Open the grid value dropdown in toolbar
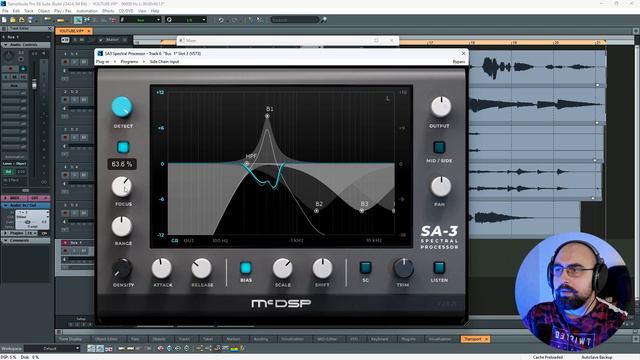 (x=186, y=20)
